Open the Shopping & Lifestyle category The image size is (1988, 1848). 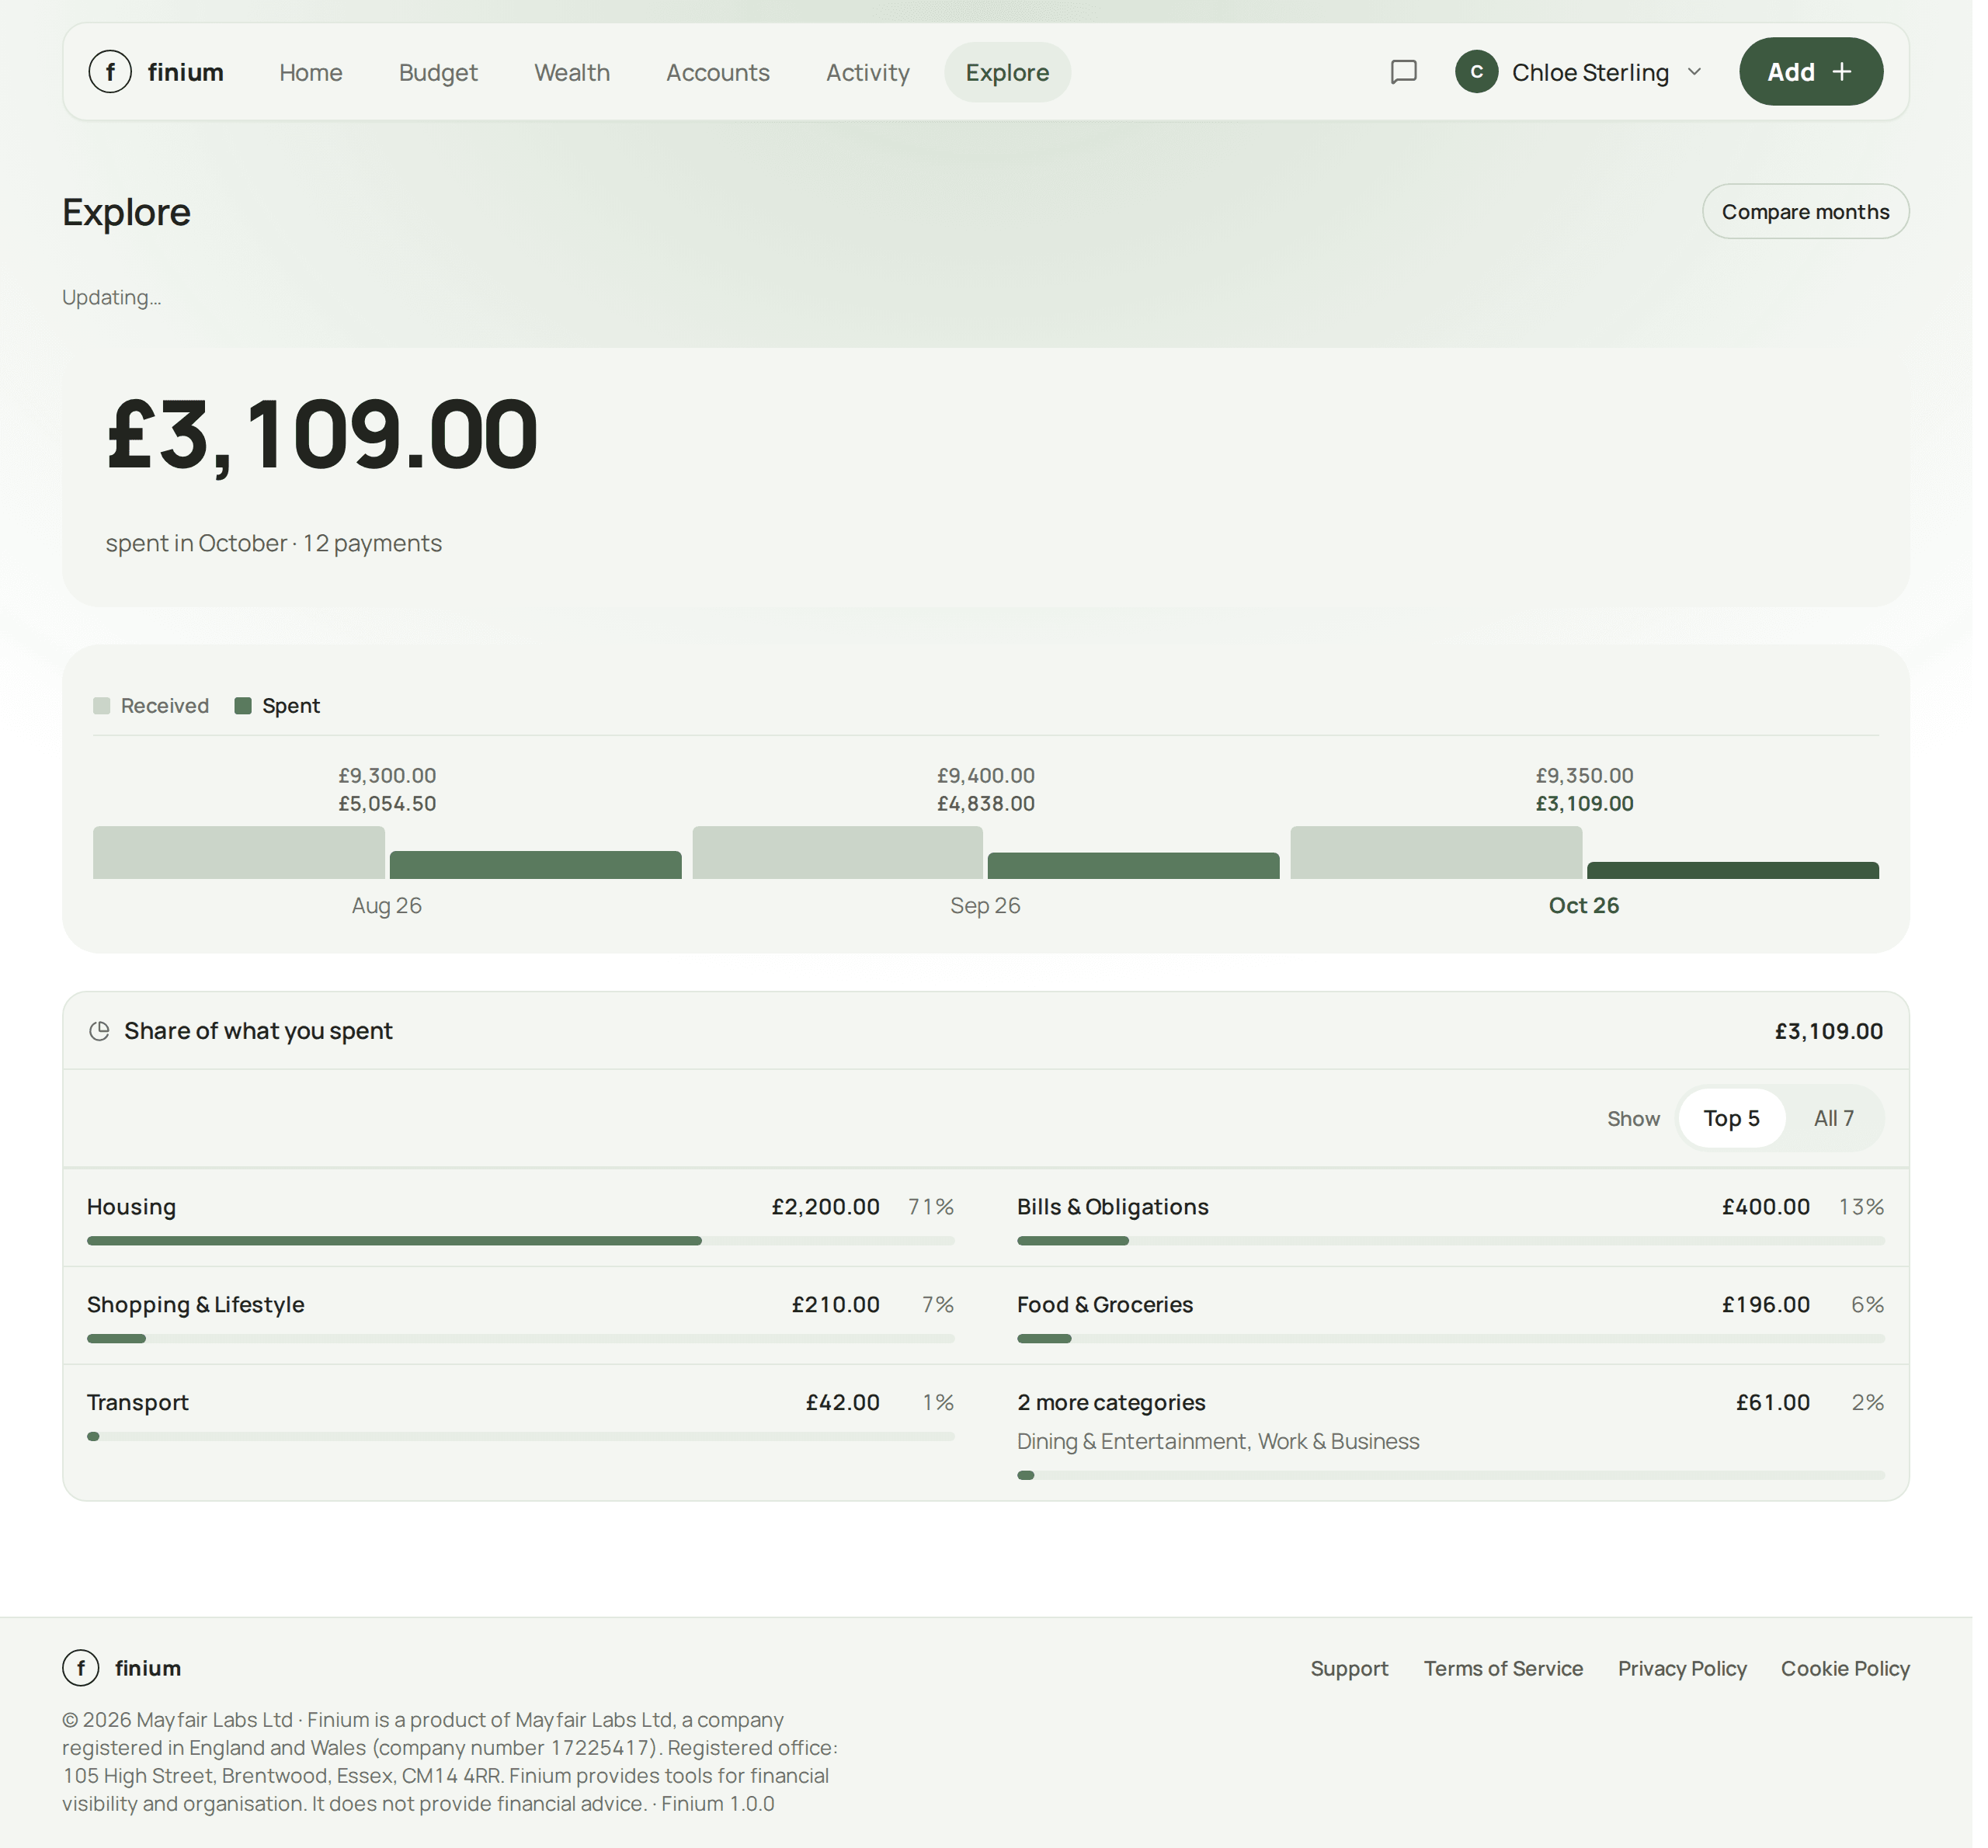tap(520, 1316)
